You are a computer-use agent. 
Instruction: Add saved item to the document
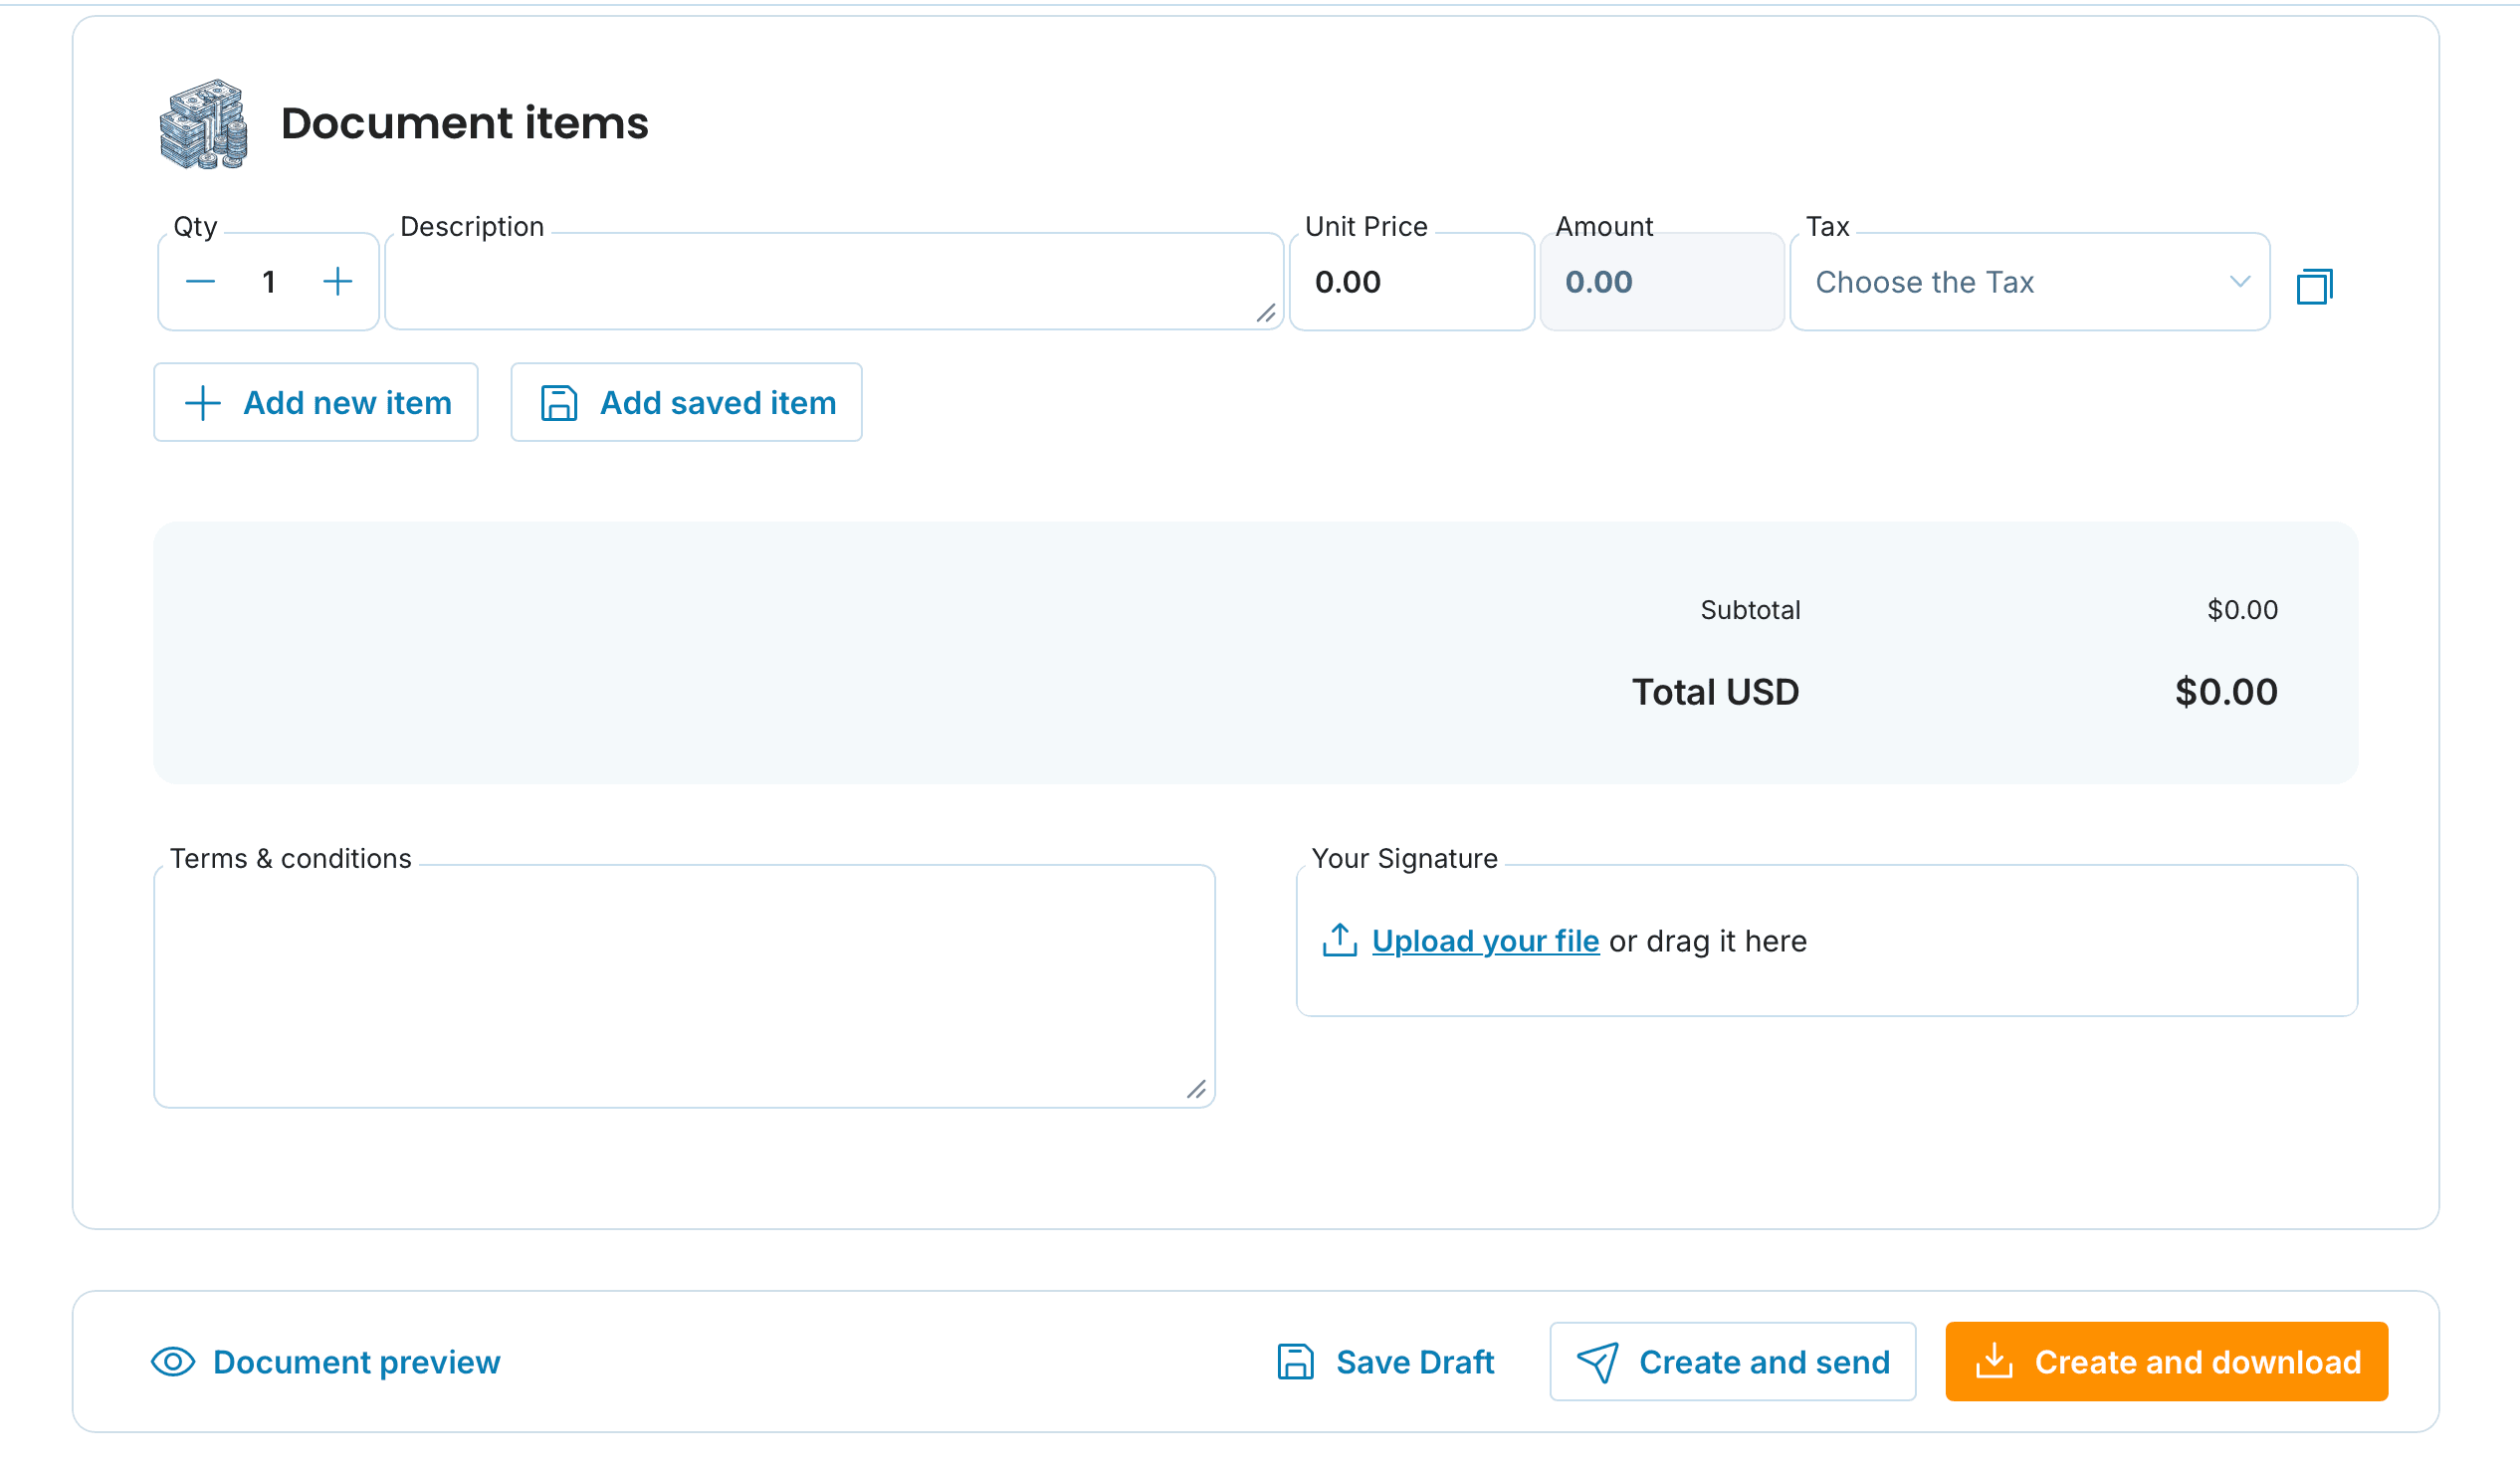(x=686, y=402)
